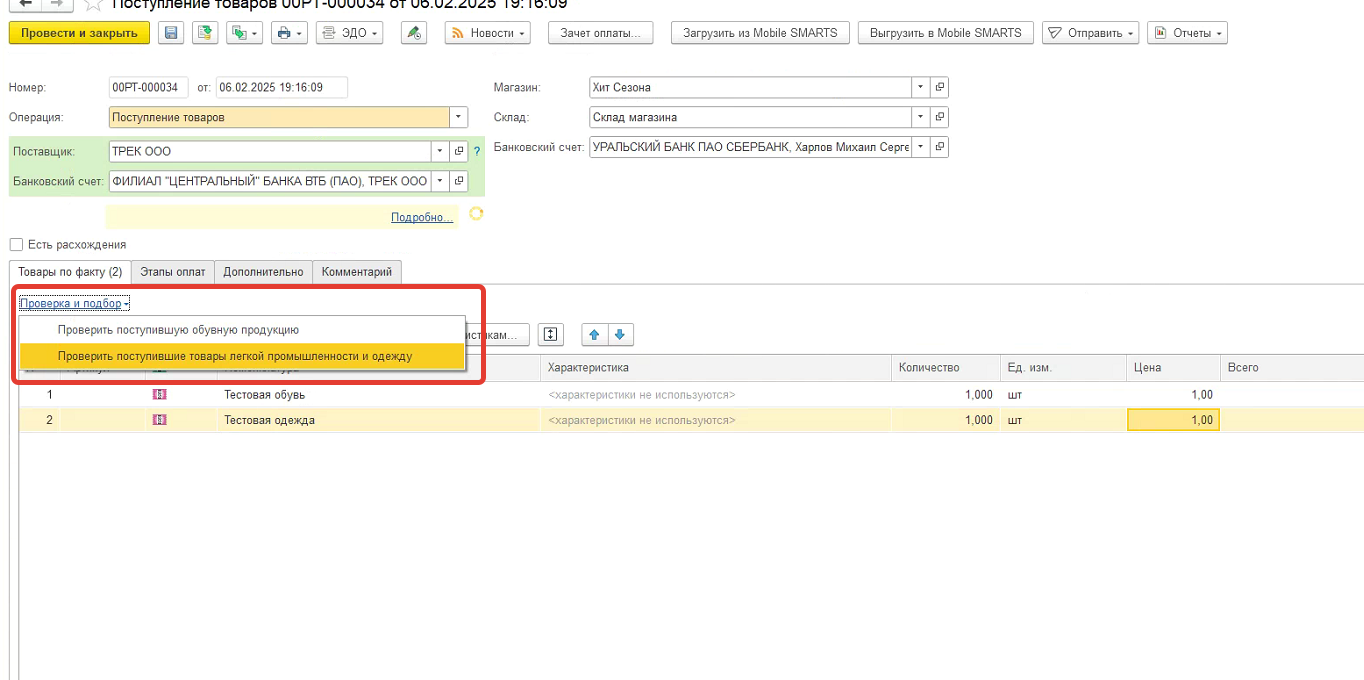1364x680 pixels.
Task: Expand the Магазин dropdown arrow
Action: 920,87
